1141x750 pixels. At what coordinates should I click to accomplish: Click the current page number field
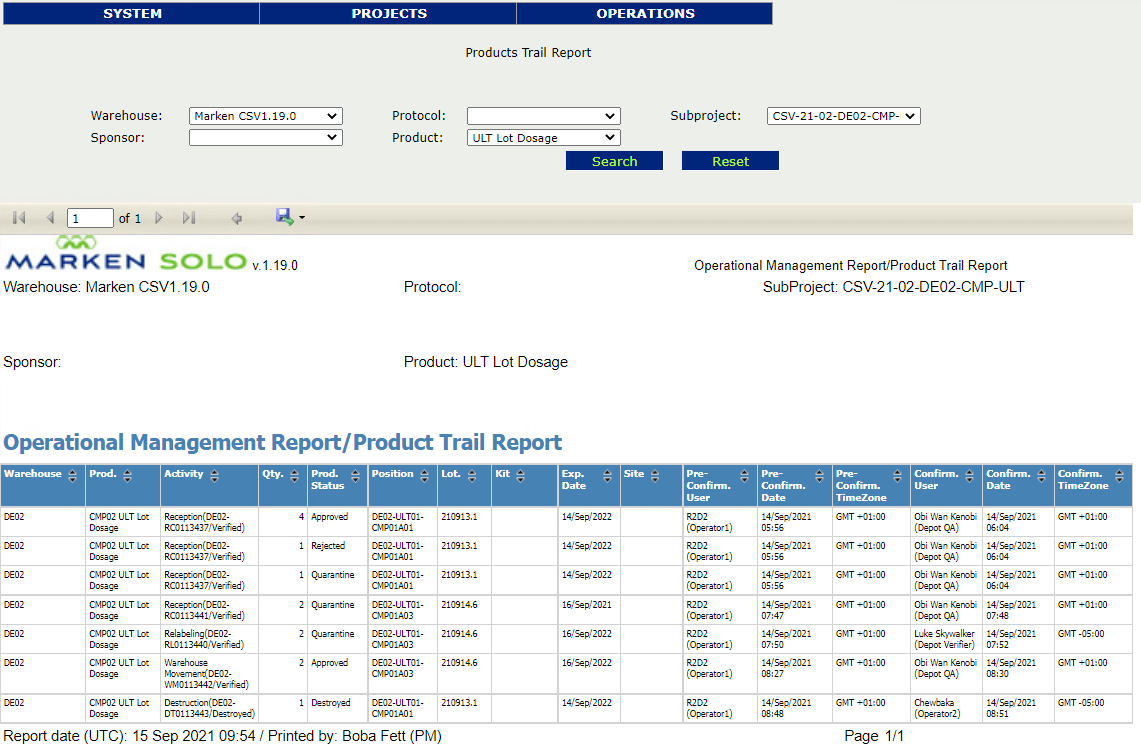click(x=90, y=218)
